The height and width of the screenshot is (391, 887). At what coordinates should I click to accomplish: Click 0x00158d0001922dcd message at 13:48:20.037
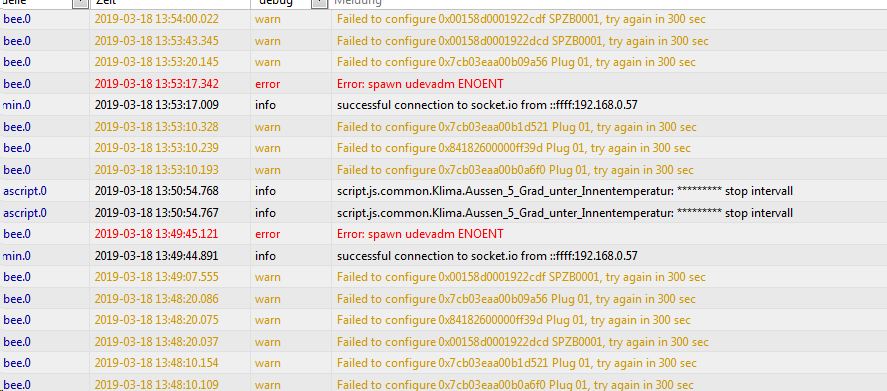(523, 342)
